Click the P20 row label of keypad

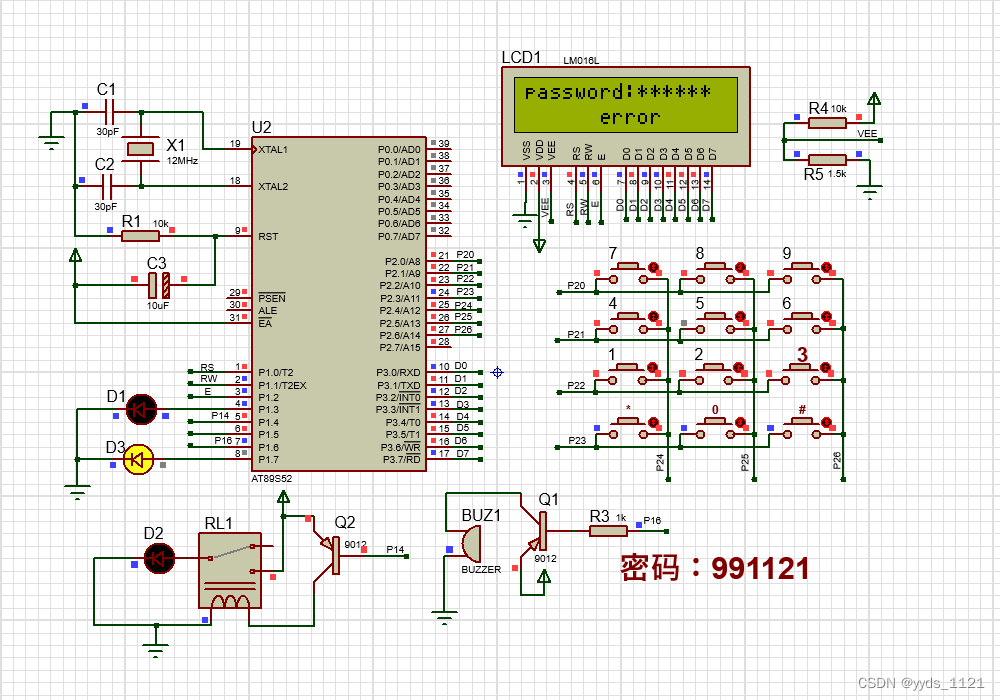pos(576,285)
